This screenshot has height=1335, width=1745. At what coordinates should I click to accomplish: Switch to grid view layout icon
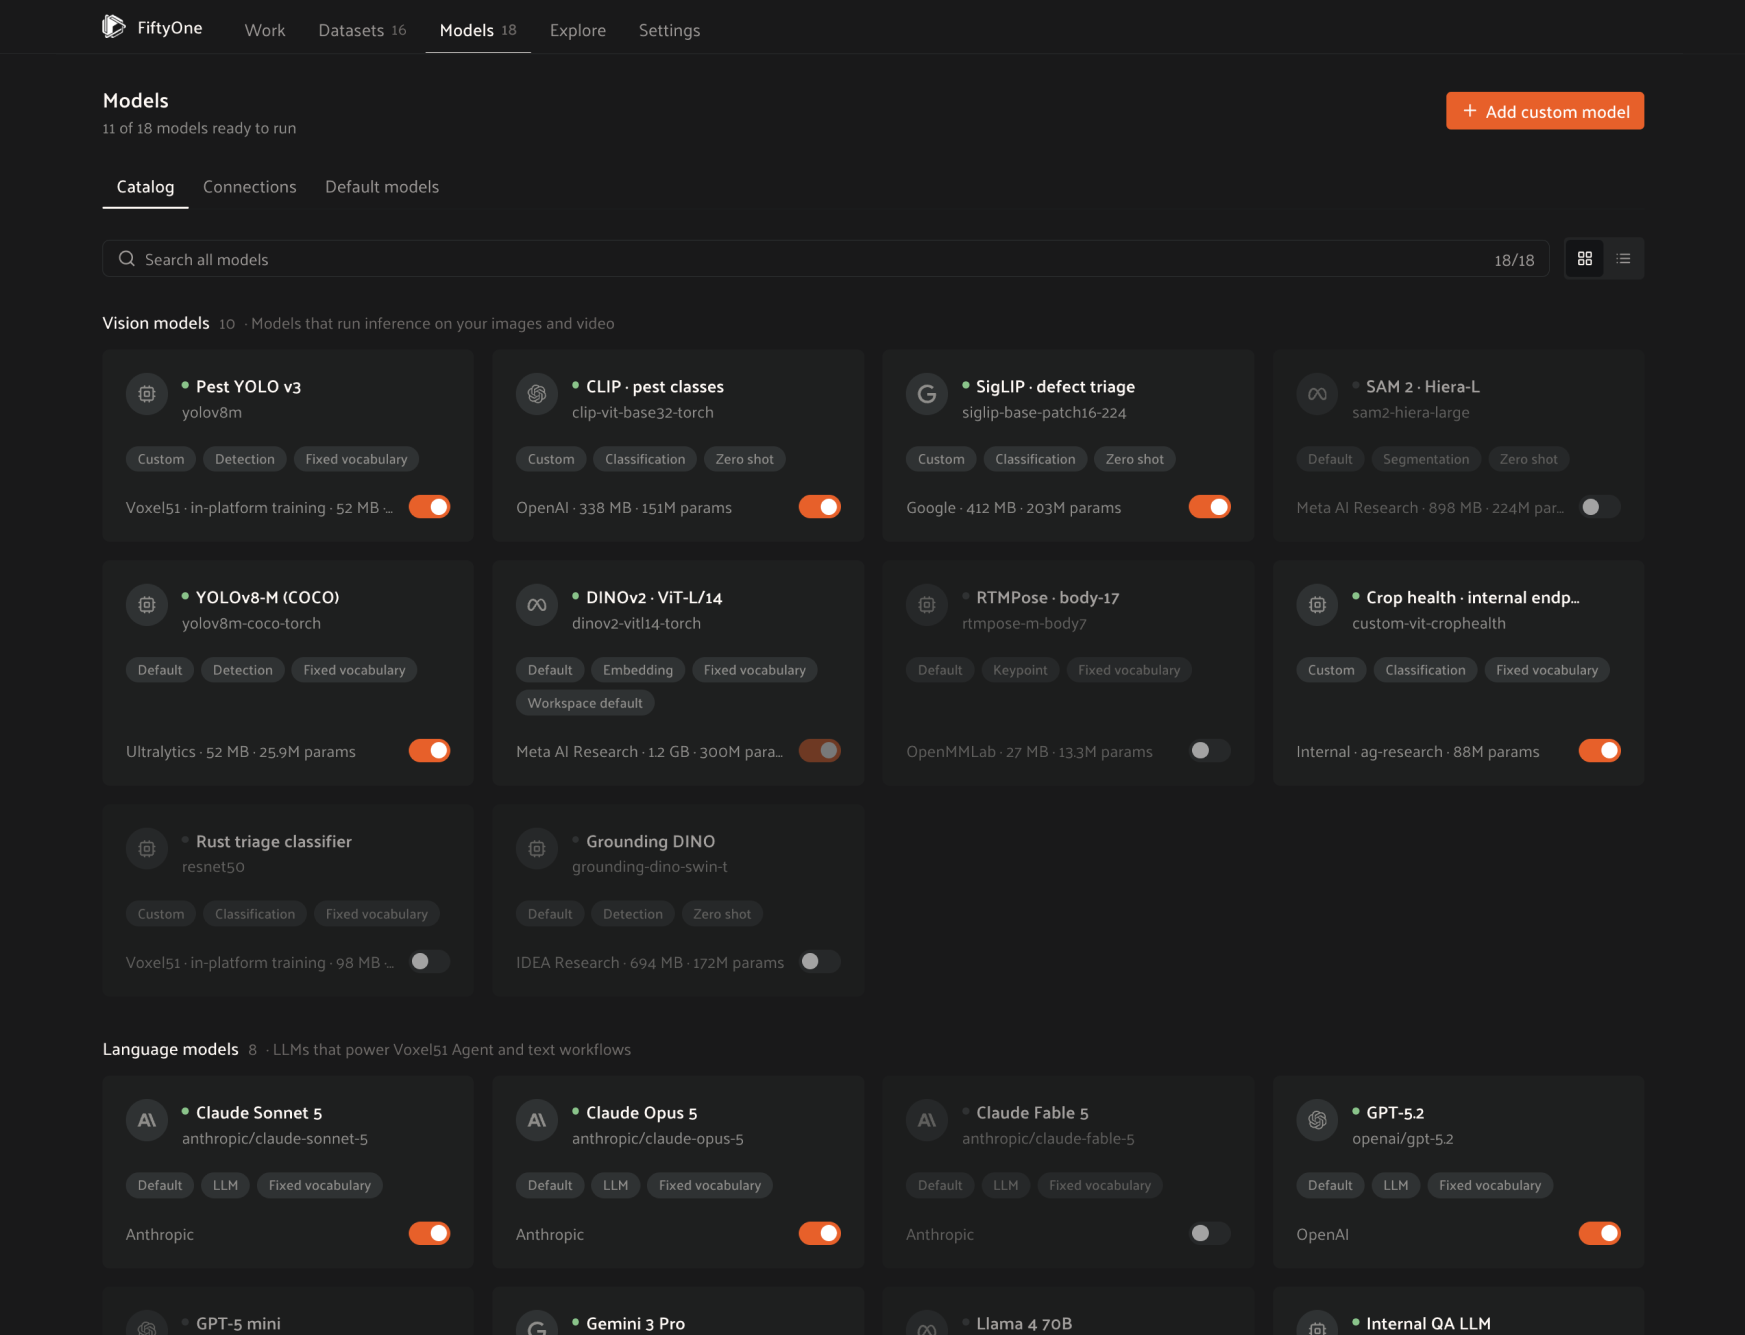[1585, 259]
